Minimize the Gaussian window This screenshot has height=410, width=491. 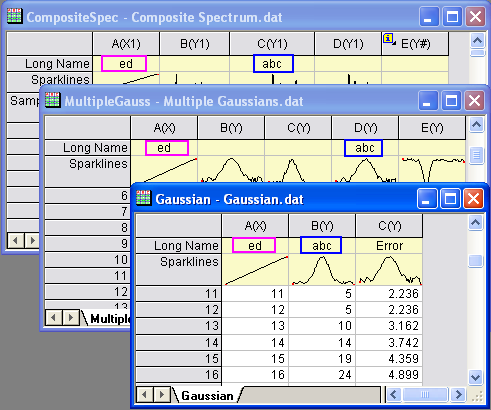(427, 199)
